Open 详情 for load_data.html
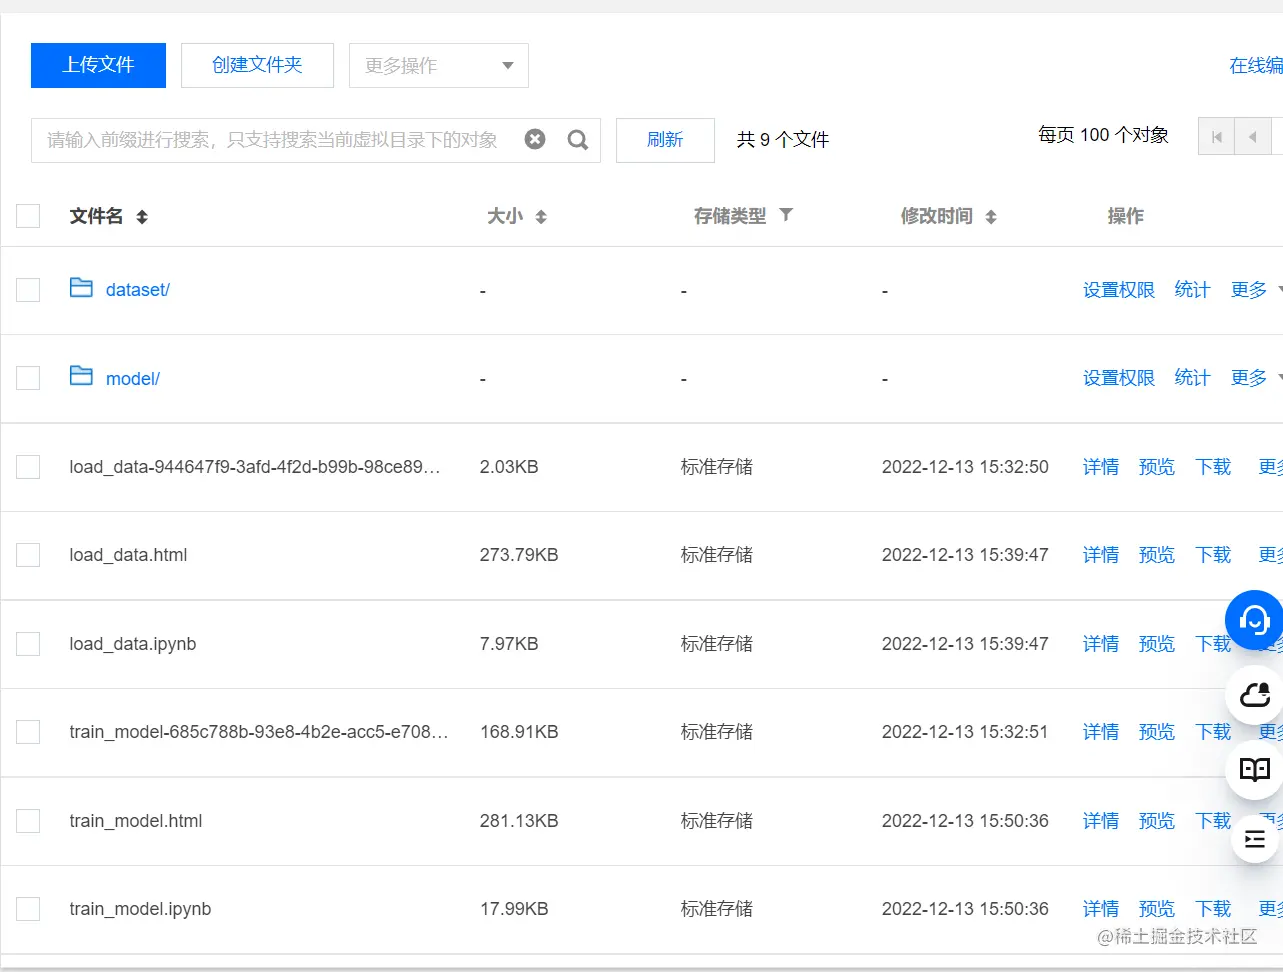Screen dimensions: 1283x972 [x=1101, y=555]
